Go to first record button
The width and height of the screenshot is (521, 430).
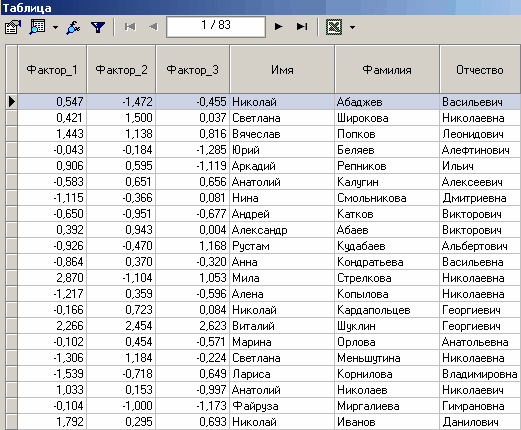(130, 27)
